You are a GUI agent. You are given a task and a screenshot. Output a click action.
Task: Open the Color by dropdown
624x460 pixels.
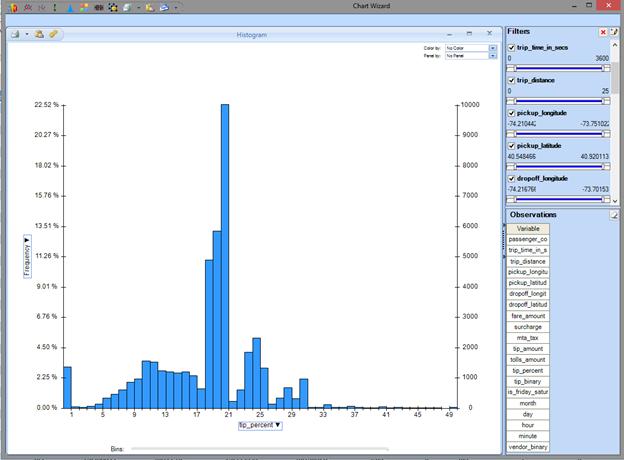492,47
